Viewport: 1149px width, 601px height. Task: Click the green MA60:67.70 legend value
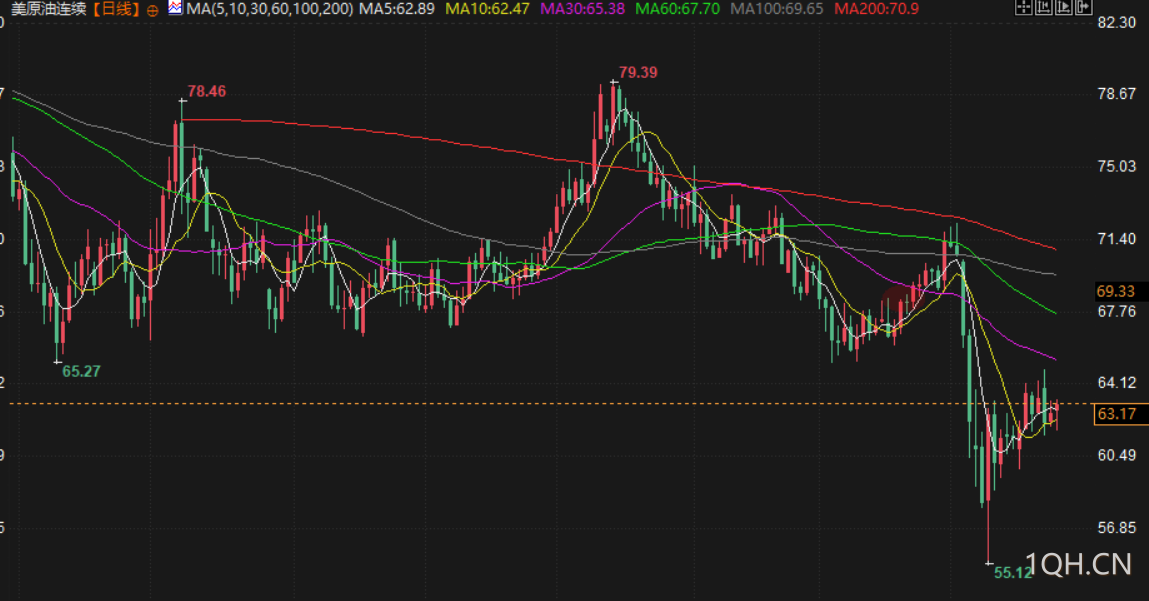[678, 9]
